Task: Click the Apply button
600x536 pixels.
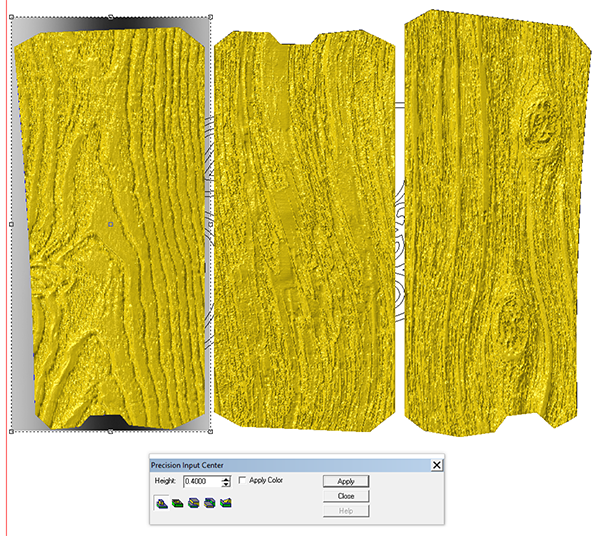Action: tap(346, 481)
